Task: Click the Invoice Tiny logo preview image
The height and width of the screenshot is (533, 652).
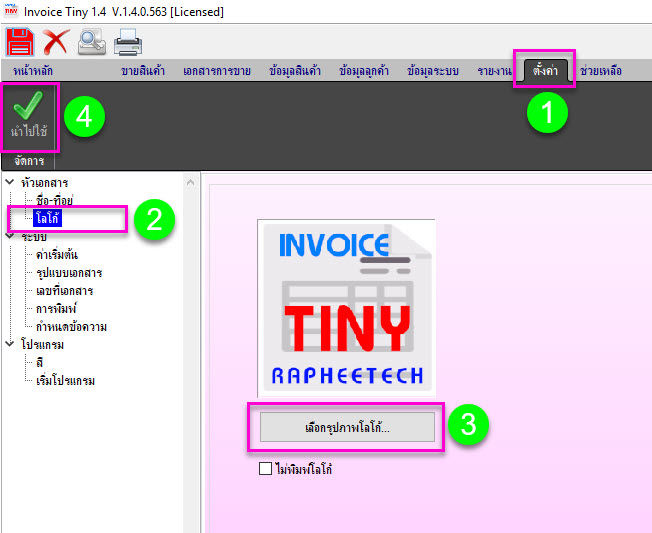Action: tap(346, 308)
